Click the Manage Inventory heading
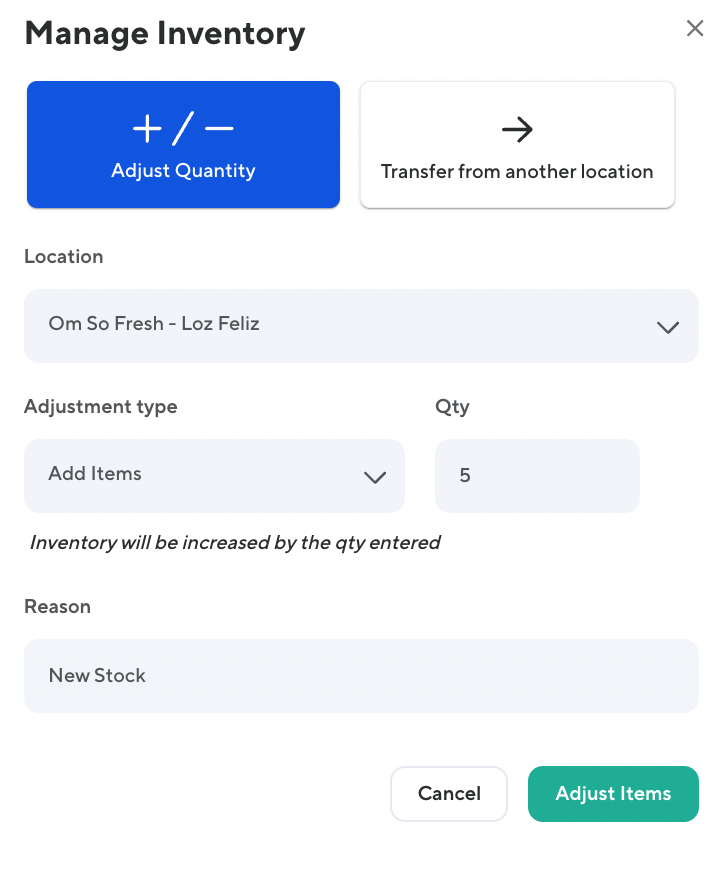 (x=164, y=33)
